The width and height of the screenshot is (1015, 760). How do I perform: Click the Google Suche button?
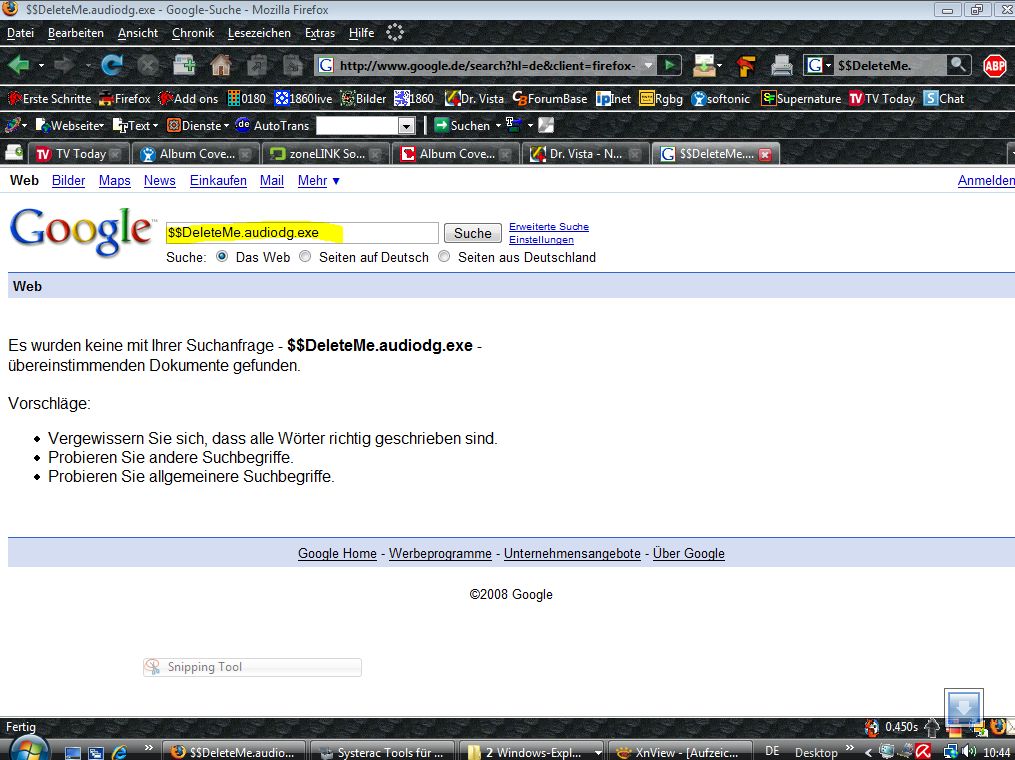coord(473,233)
